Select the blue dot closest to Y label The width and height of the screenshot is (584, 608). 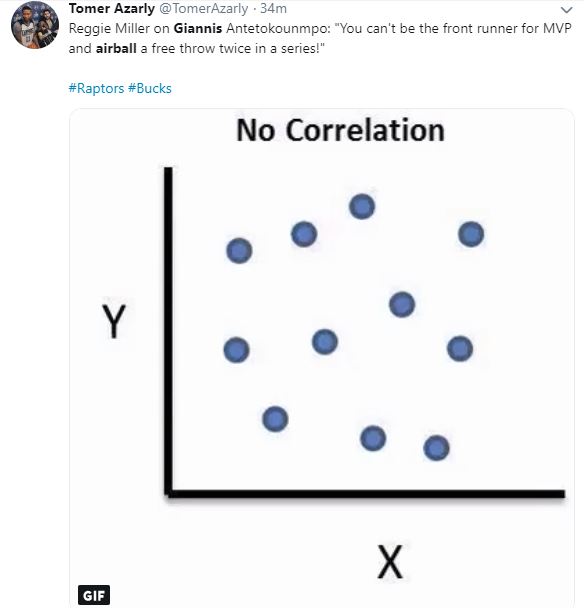point(236,350)
